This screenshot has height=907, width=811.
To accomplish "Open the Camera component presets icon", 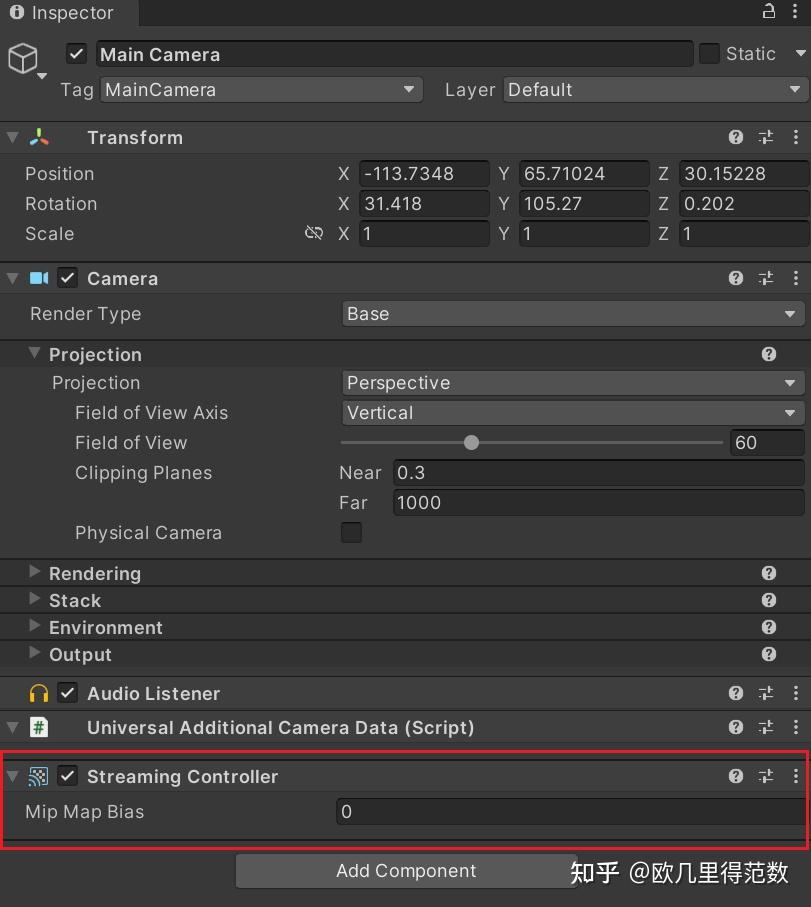I will (766, 278).
